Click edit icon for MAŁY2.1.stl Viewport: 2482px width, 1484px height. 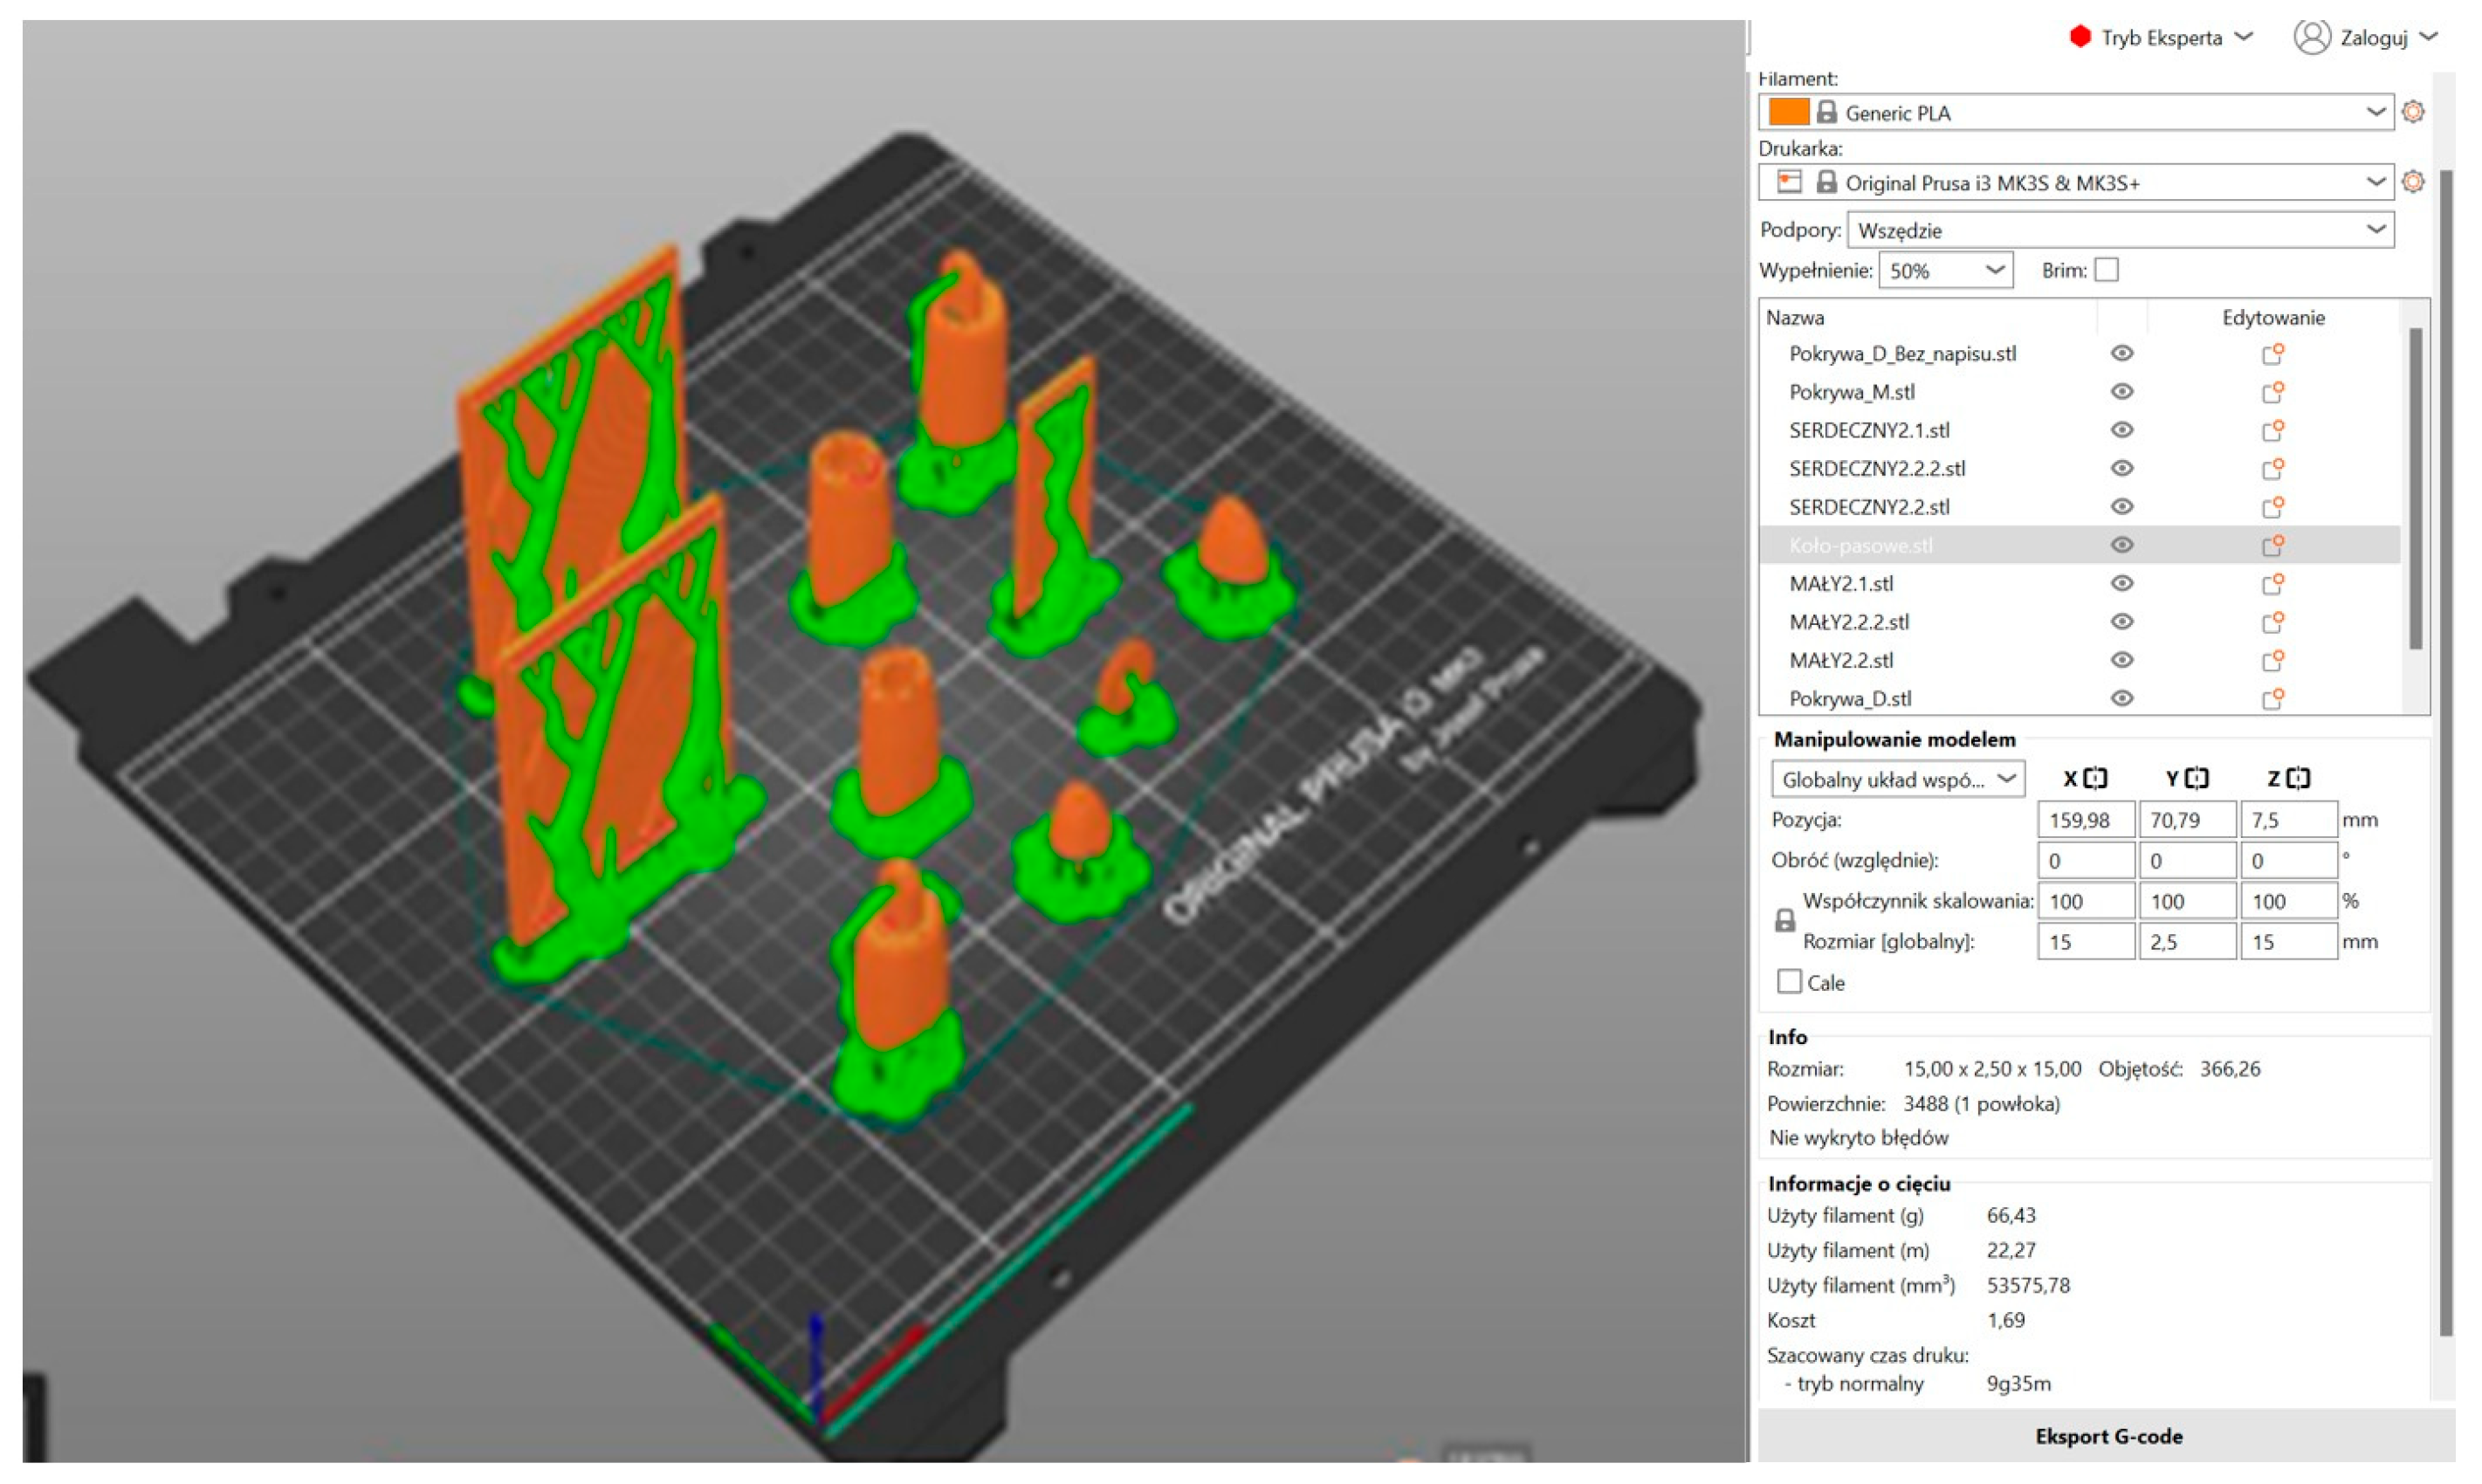2272,584
